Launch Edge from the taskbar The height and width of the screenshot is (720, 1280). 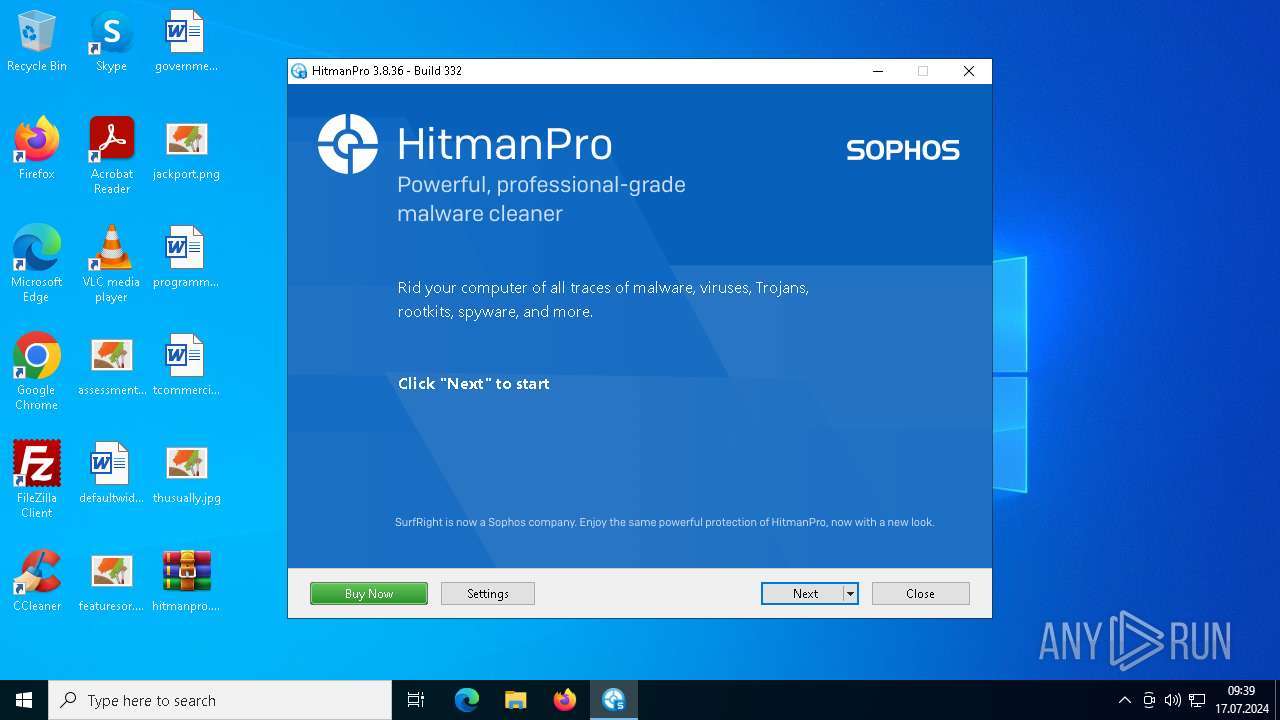pos(467,700)
